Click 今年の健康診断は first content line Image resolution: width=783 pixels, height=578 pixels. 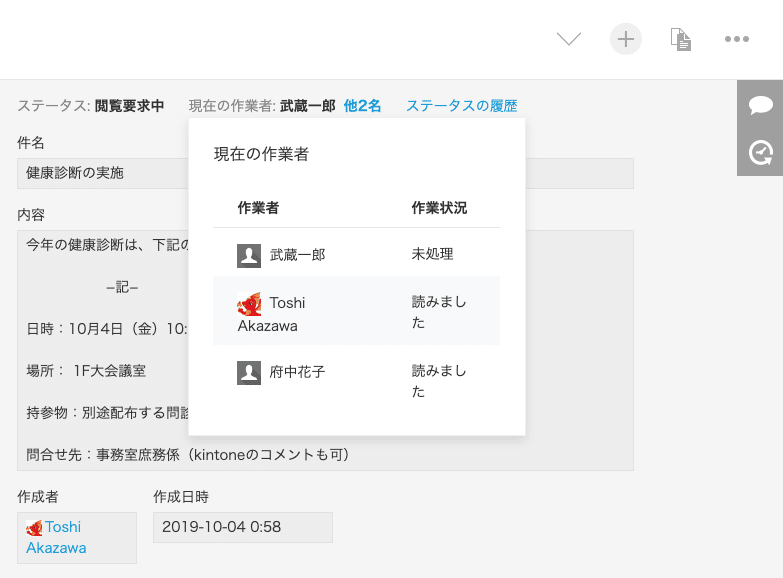[107, 245]
